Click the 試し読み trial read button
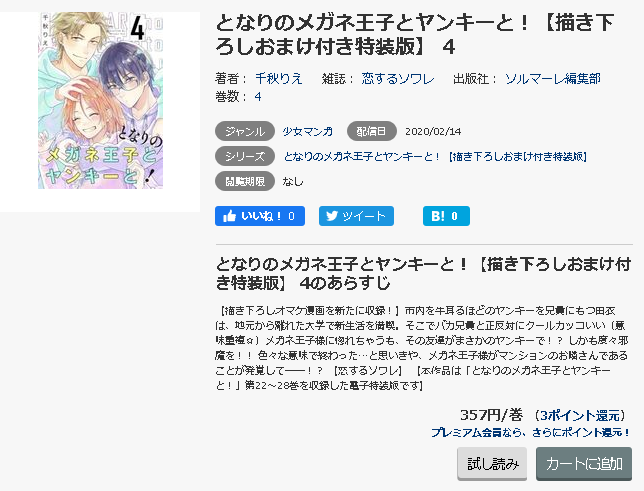This screenshot has height=491, width=644. [492, 463]
